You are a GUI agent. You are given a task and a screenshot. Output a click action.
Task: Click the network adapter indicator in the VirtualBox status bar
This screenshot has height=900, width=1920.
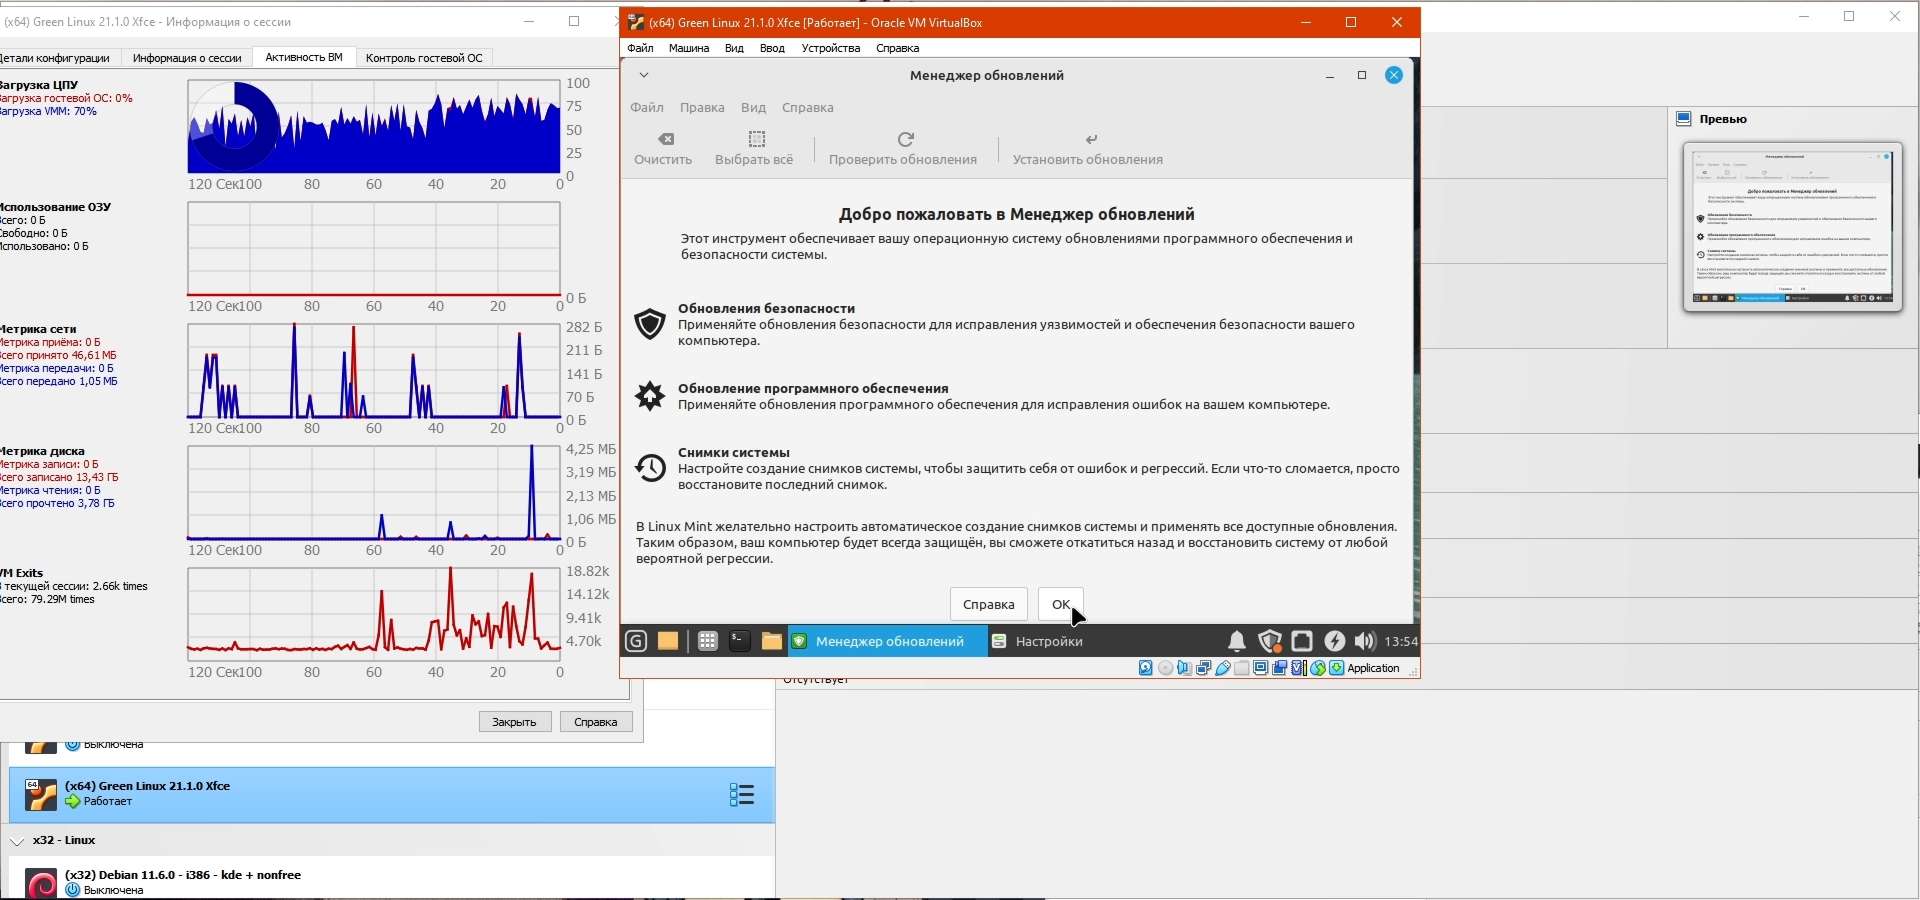coord(1203,668)
